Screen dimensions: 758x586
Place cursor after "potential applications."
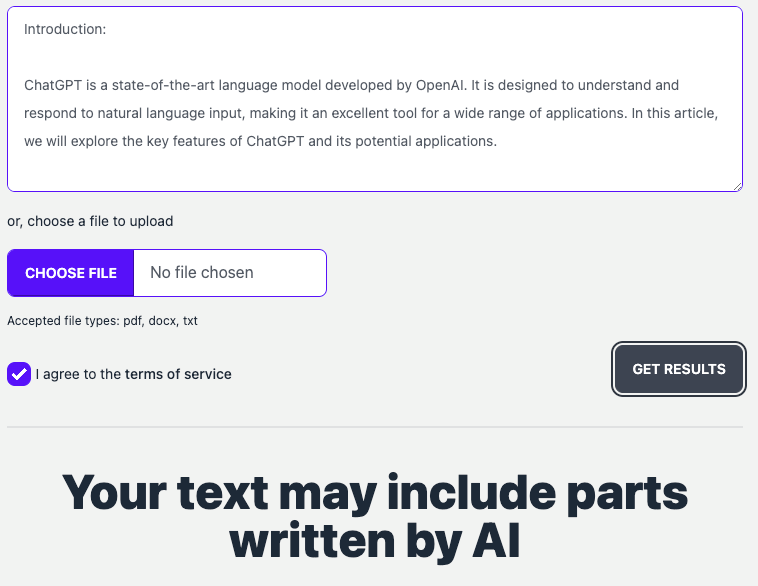point(497,141)
